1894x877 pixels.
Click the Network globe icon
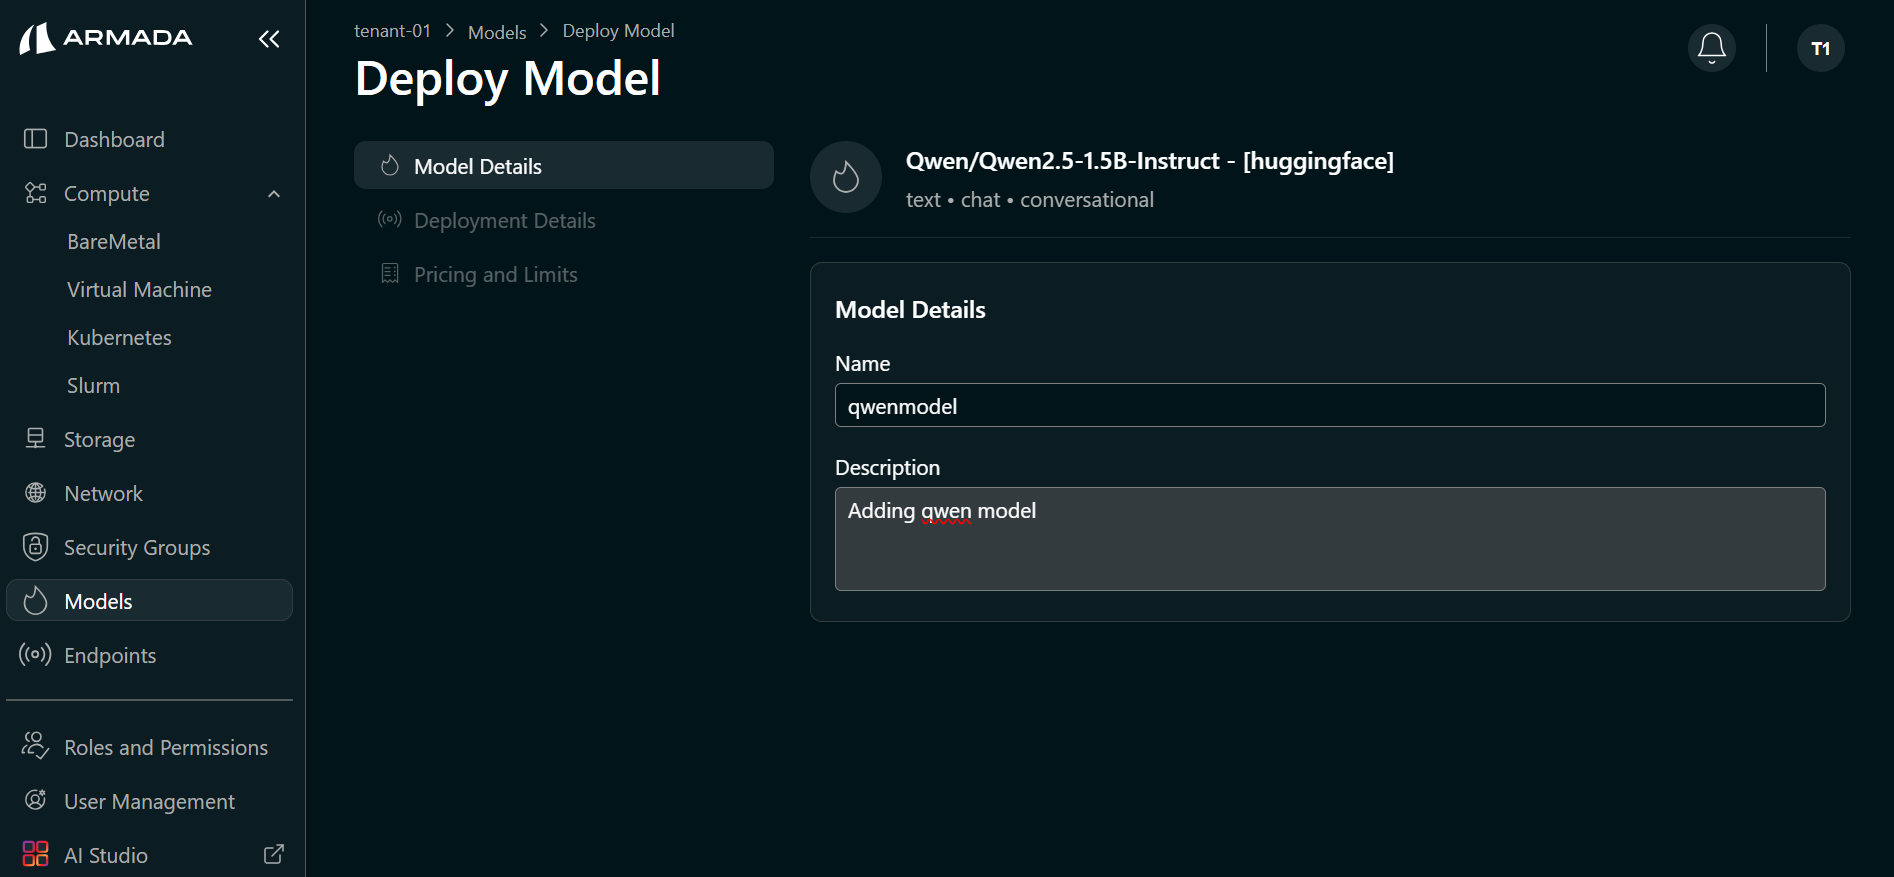point(36,493)
